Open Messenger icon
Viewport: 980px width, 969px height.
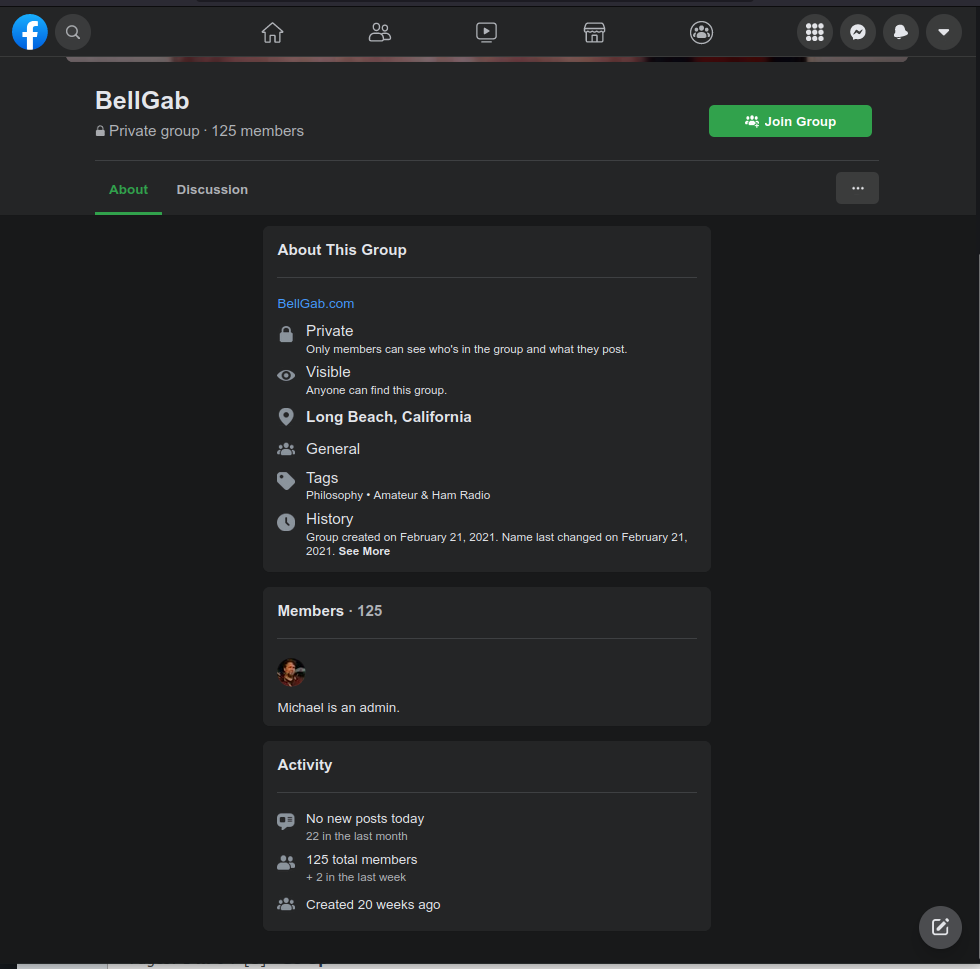pyautogui.click(x=858, y=32)
